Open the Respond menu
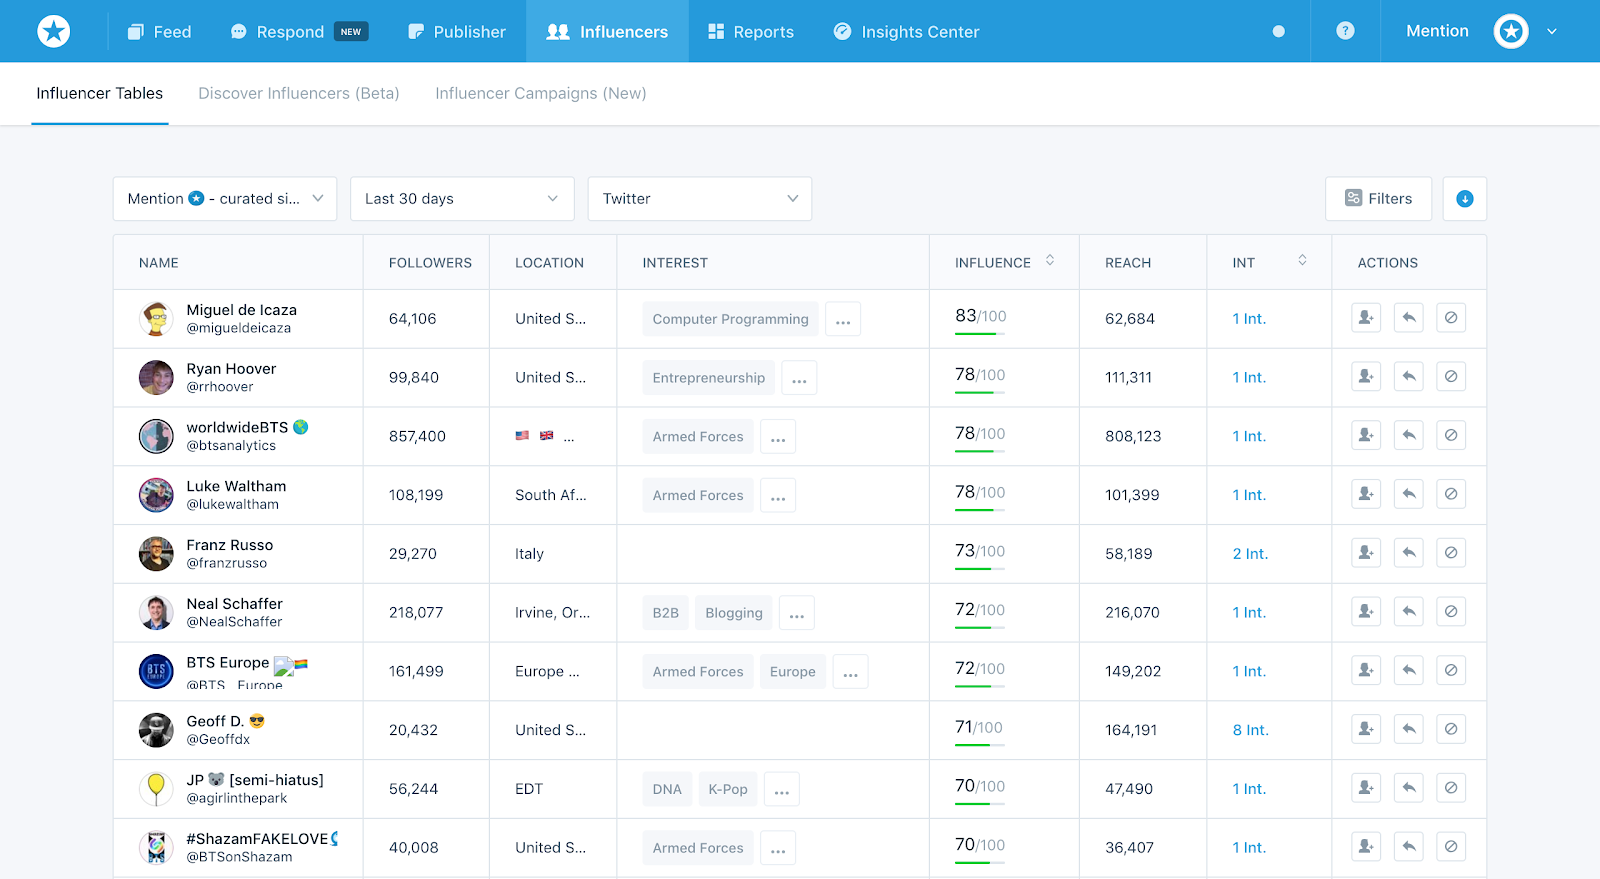This screenshot has height=879, width=1600. coord(299,32)
